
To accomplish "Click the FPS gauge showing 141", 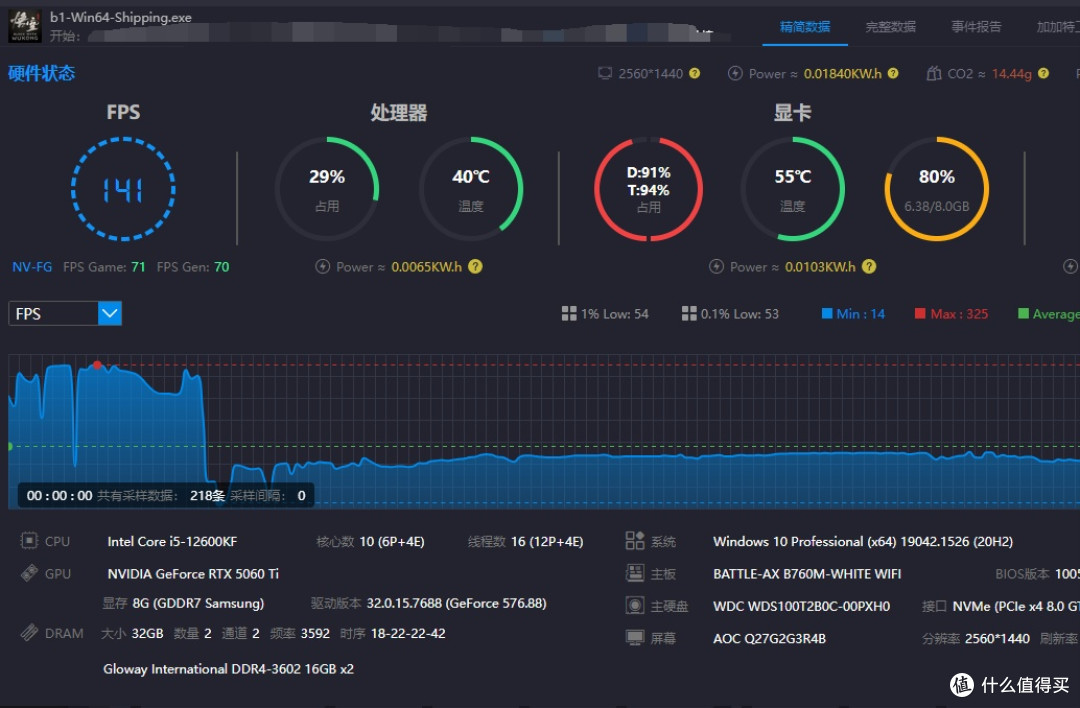I will (123, 189).
